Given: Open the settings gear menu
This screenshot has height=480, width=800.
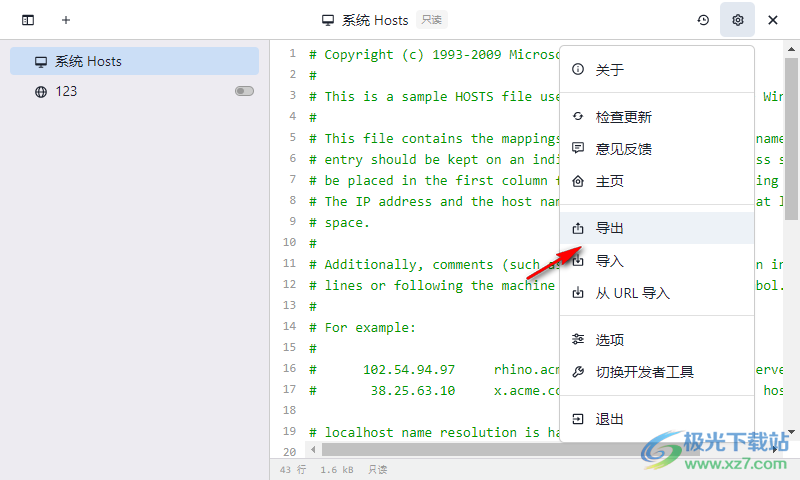Looking at the screenshot, I should [x=737, y=20].
